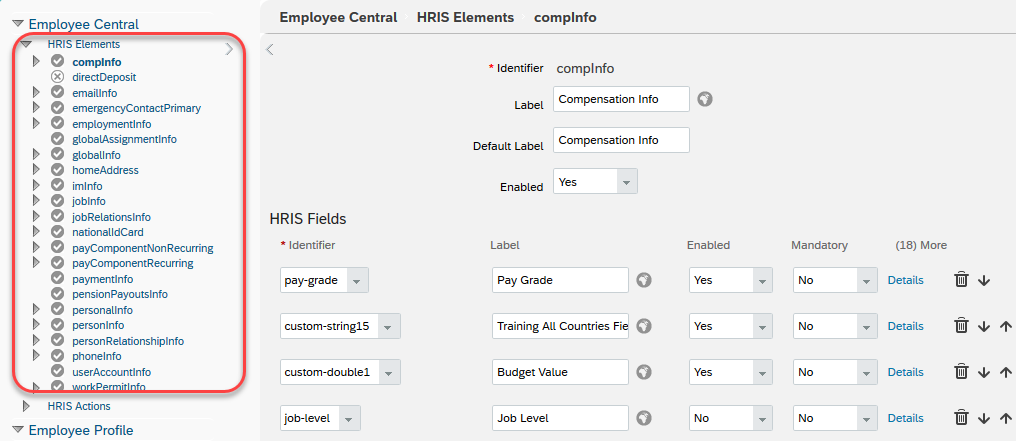
Task: Click the status check icon beside compInfo
Action: (58, 62)
